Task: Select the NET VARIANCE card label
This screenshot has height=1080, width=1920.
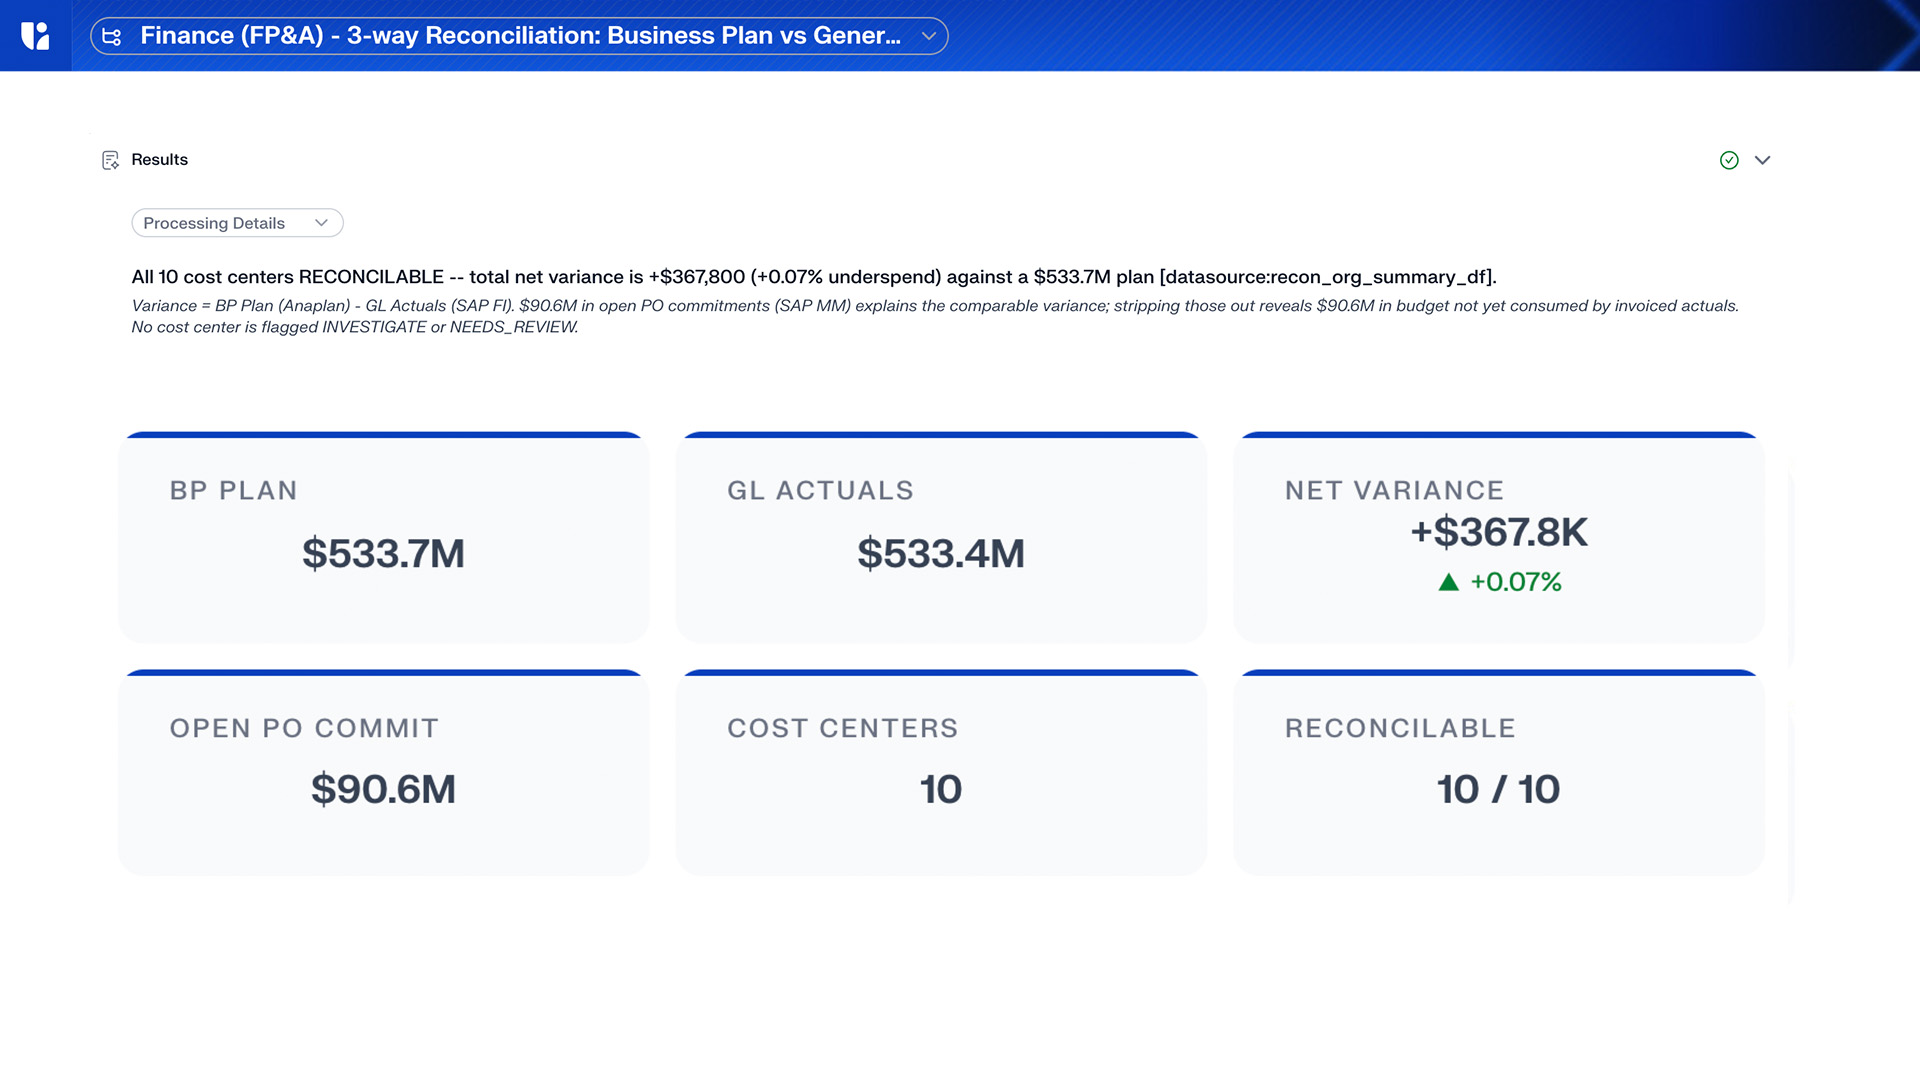Action: point(1394,490)
